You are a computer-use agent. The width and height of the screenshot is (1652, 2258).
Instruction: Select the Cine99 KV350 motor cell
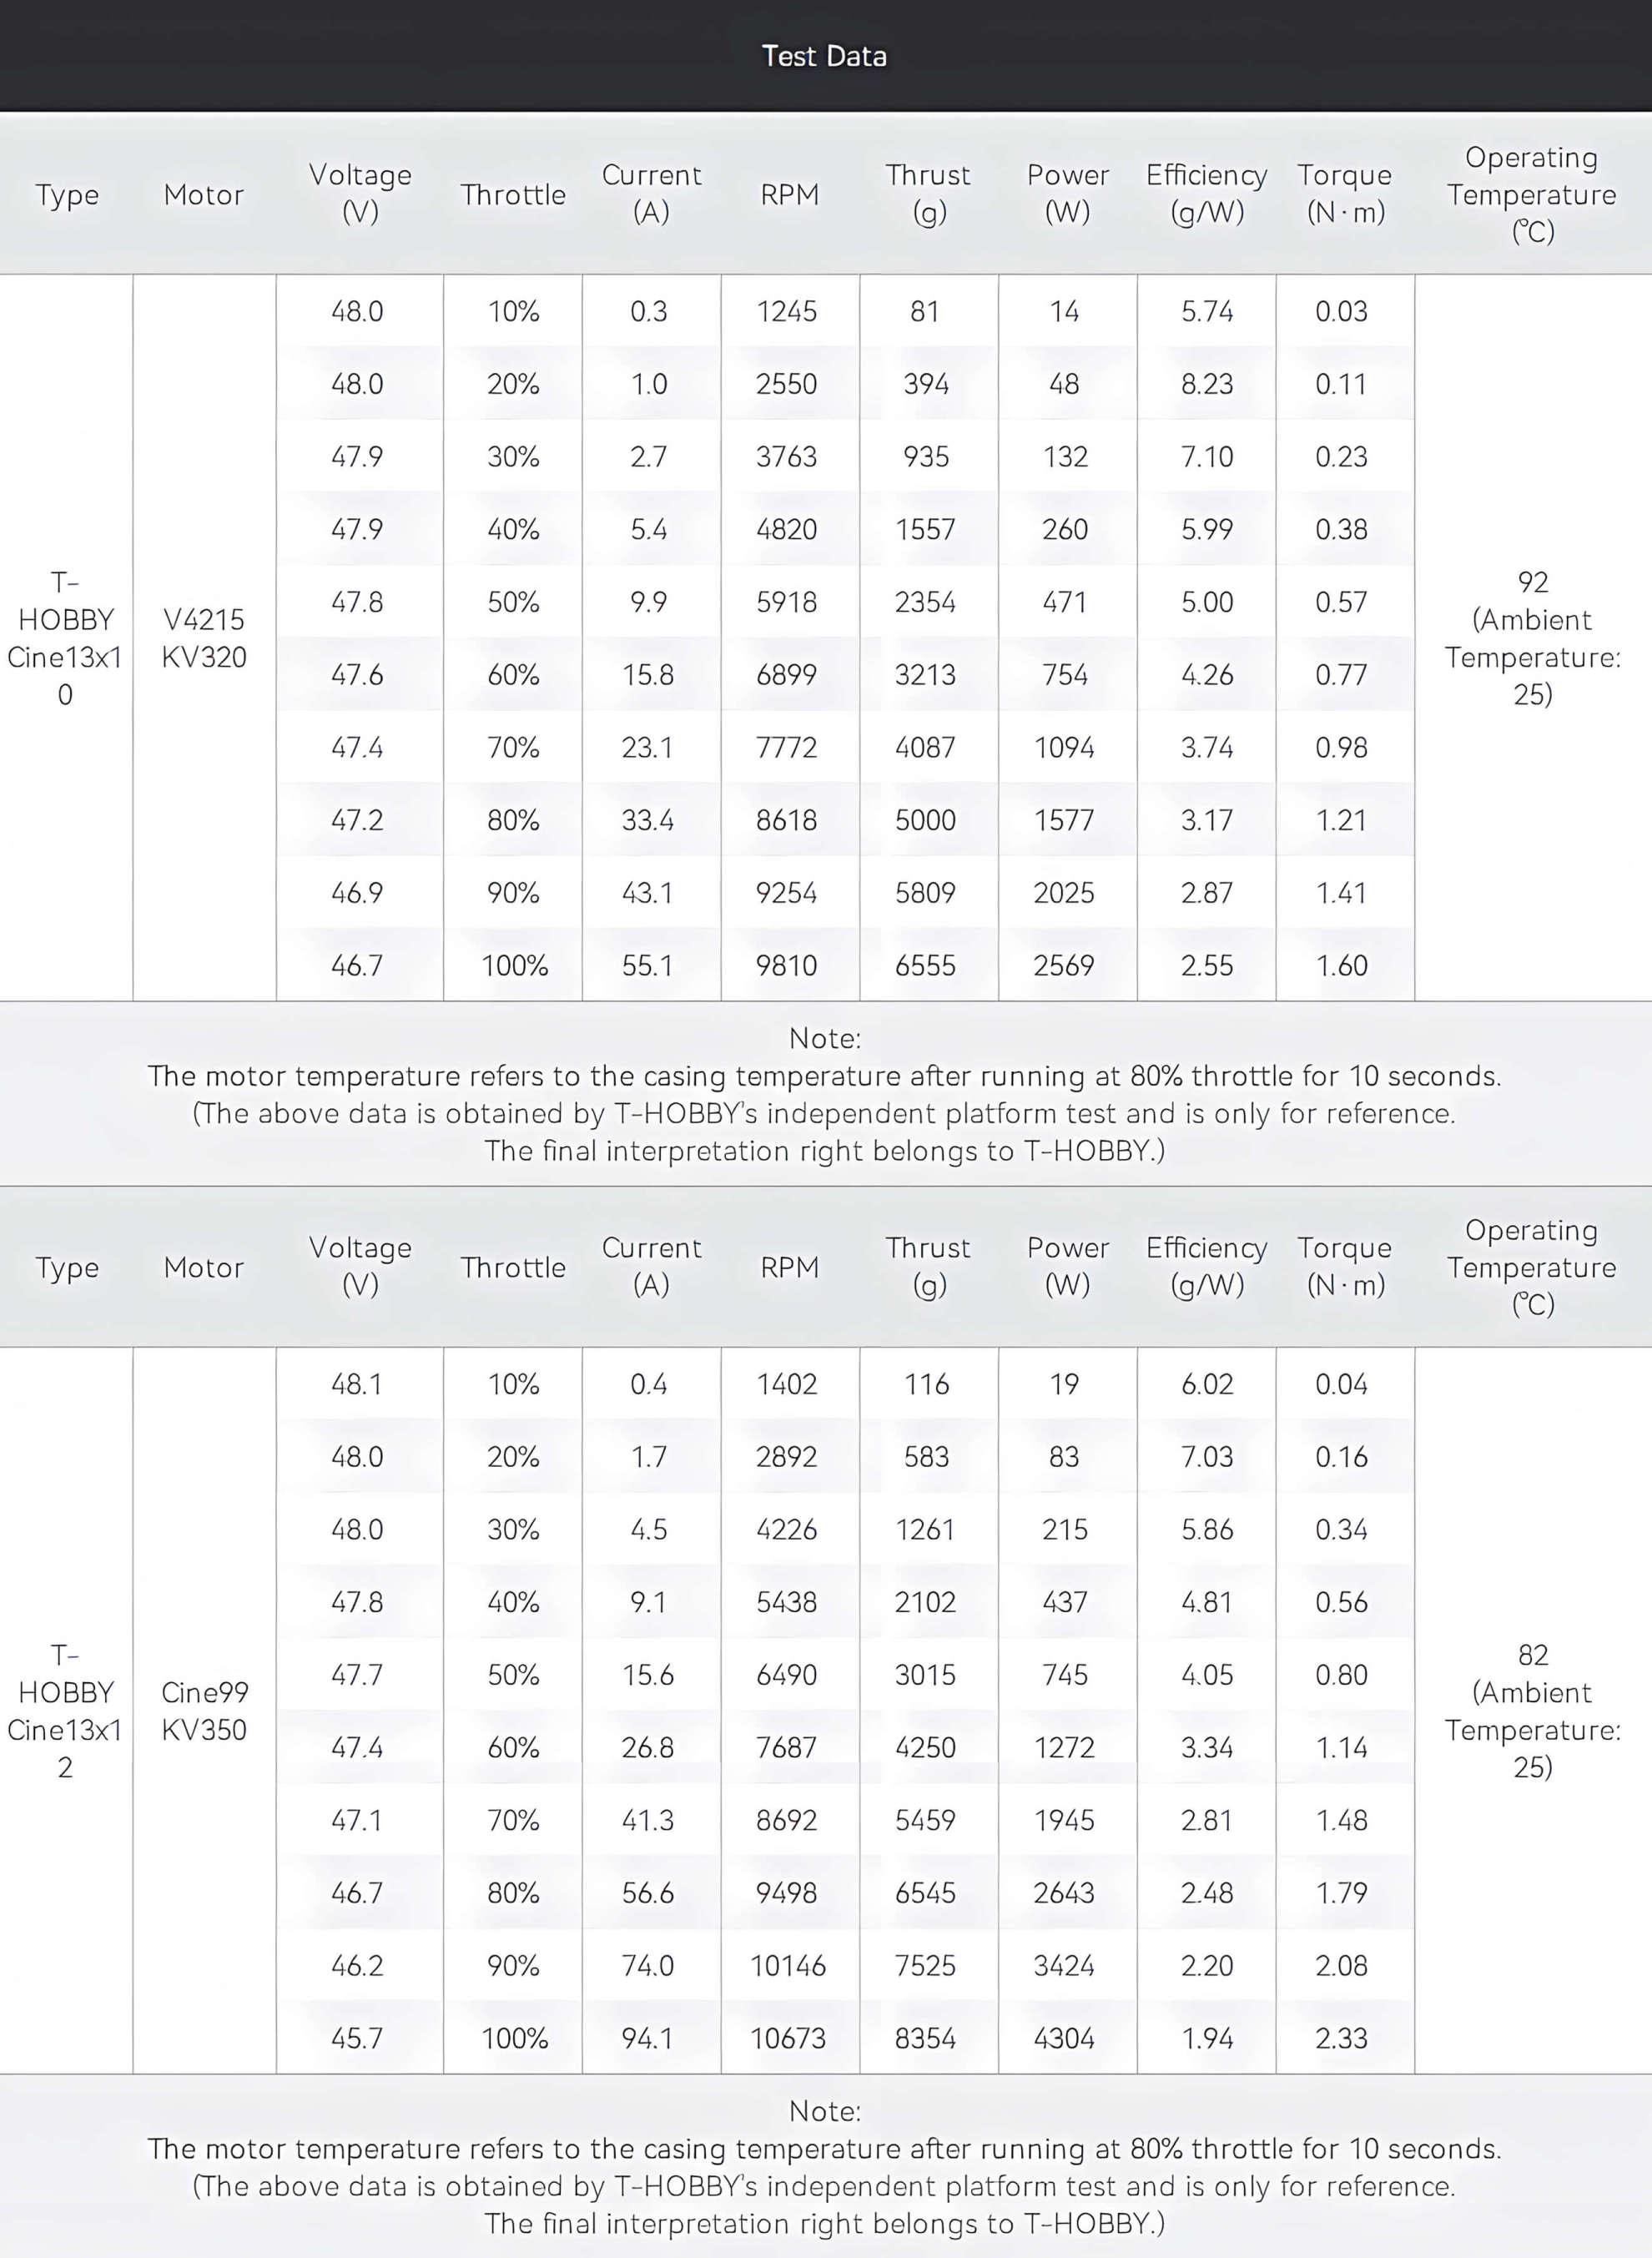tap(204, 1710)
